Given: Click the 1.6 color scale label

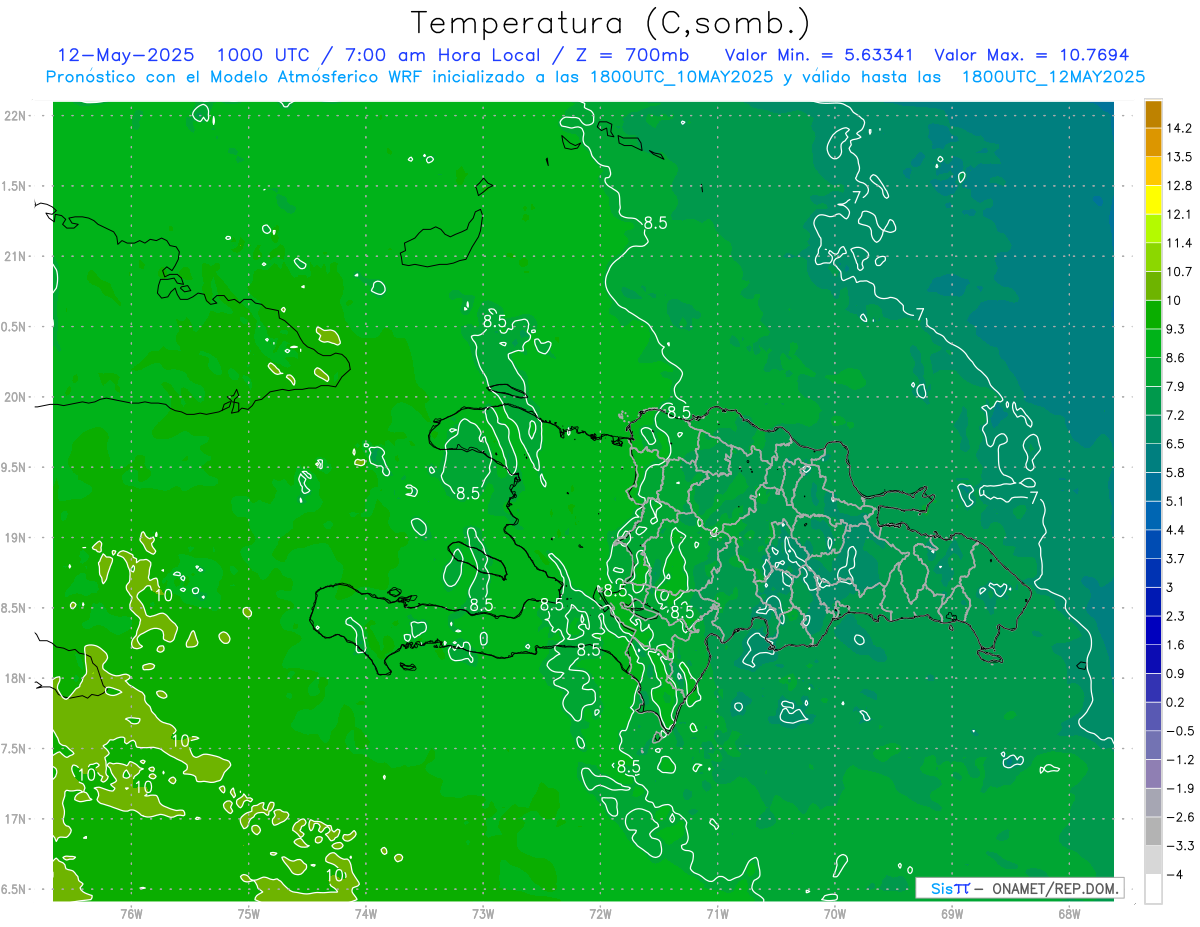Looking at the screenshot, I should [1175, 645].
